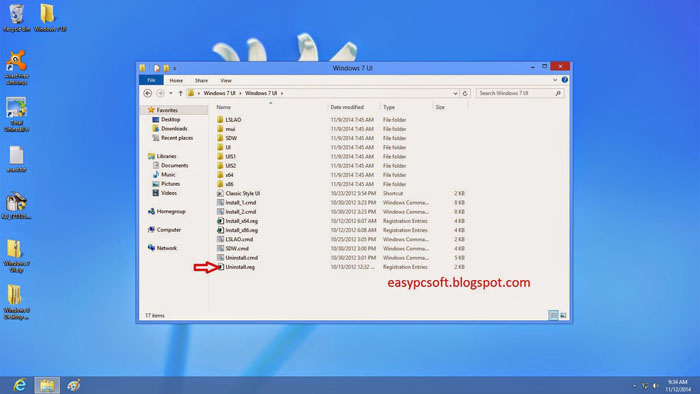Screen dimensions: 700x394
Task: Go forward in Explorer navigation
Action: 160,93
